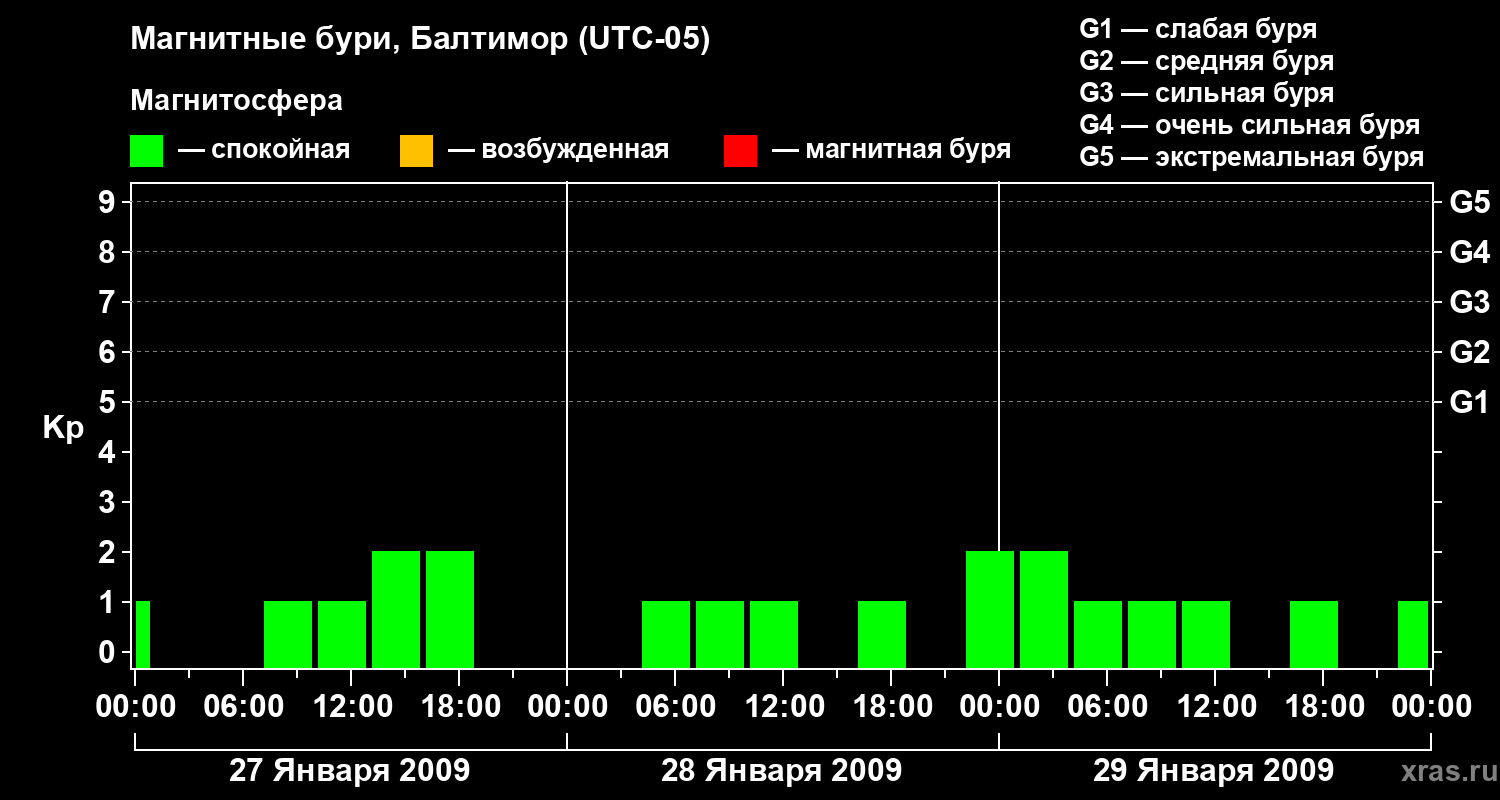Click the 'G4' label on right axis
Screen dimensions: 1500x800
[x=1469, y=252]
